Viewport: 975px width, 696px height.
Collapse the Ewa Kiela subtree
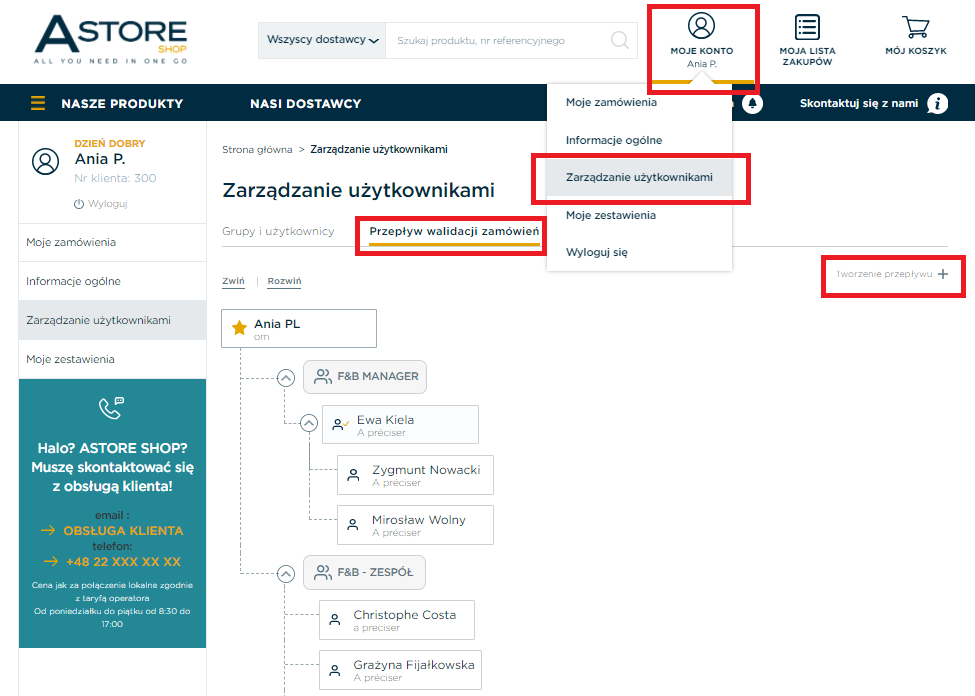[x=309, y=424]
